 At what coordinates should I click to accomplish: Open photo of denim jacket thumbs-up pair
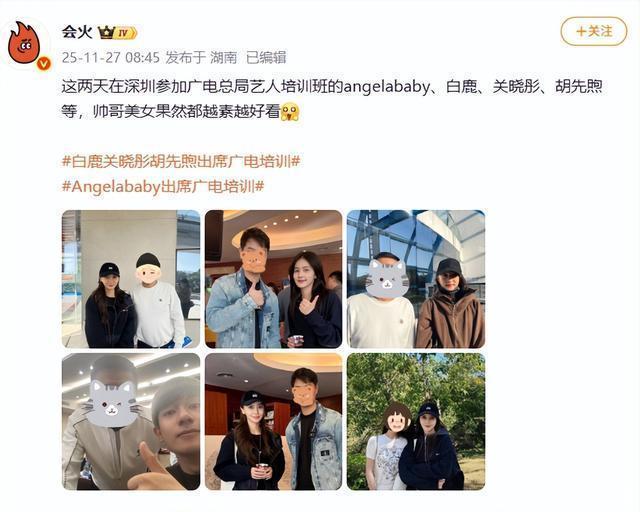pos(273,279)
